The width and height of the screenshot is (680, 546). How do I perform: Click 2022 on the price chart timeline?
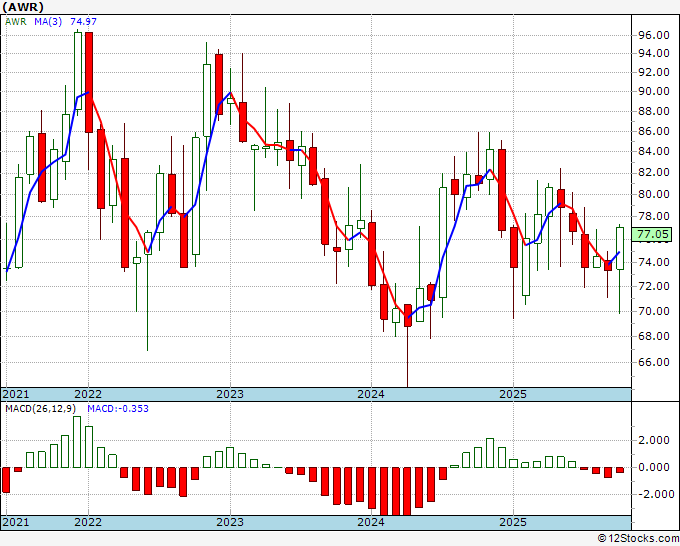(x=89, y=394)
